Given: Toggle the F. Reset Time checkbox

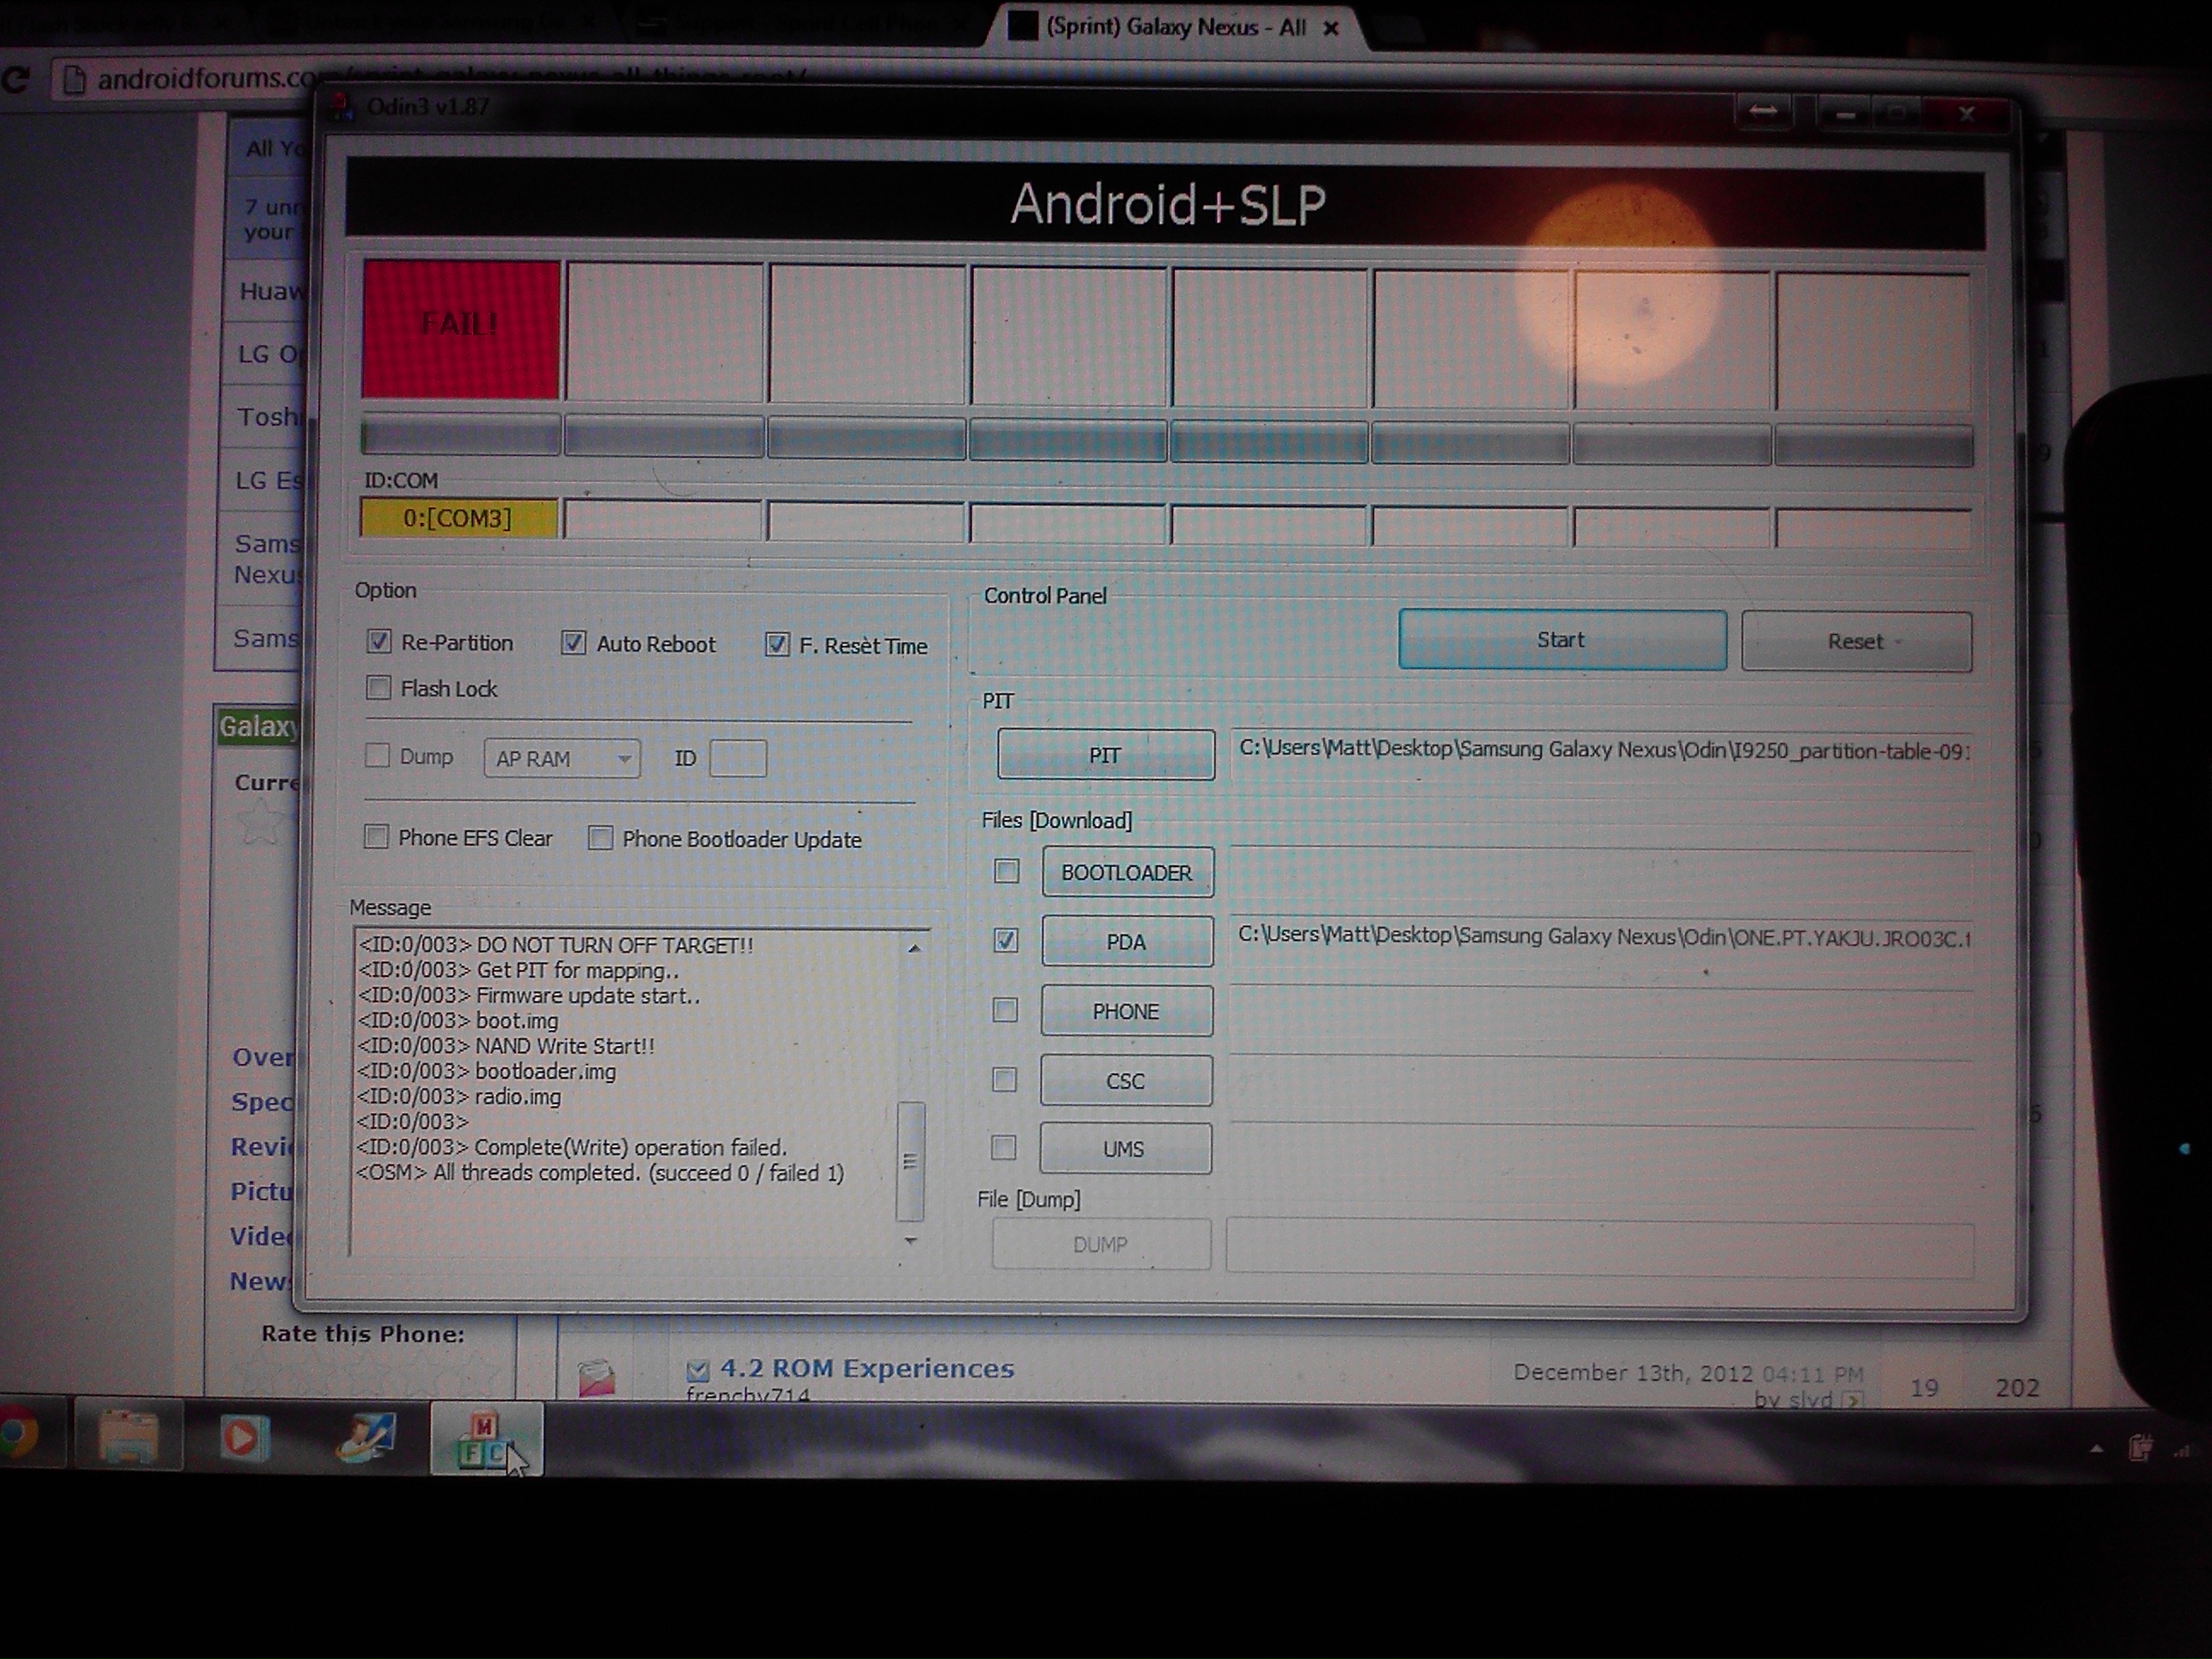Looking at the screenshot, I should 777,645.
